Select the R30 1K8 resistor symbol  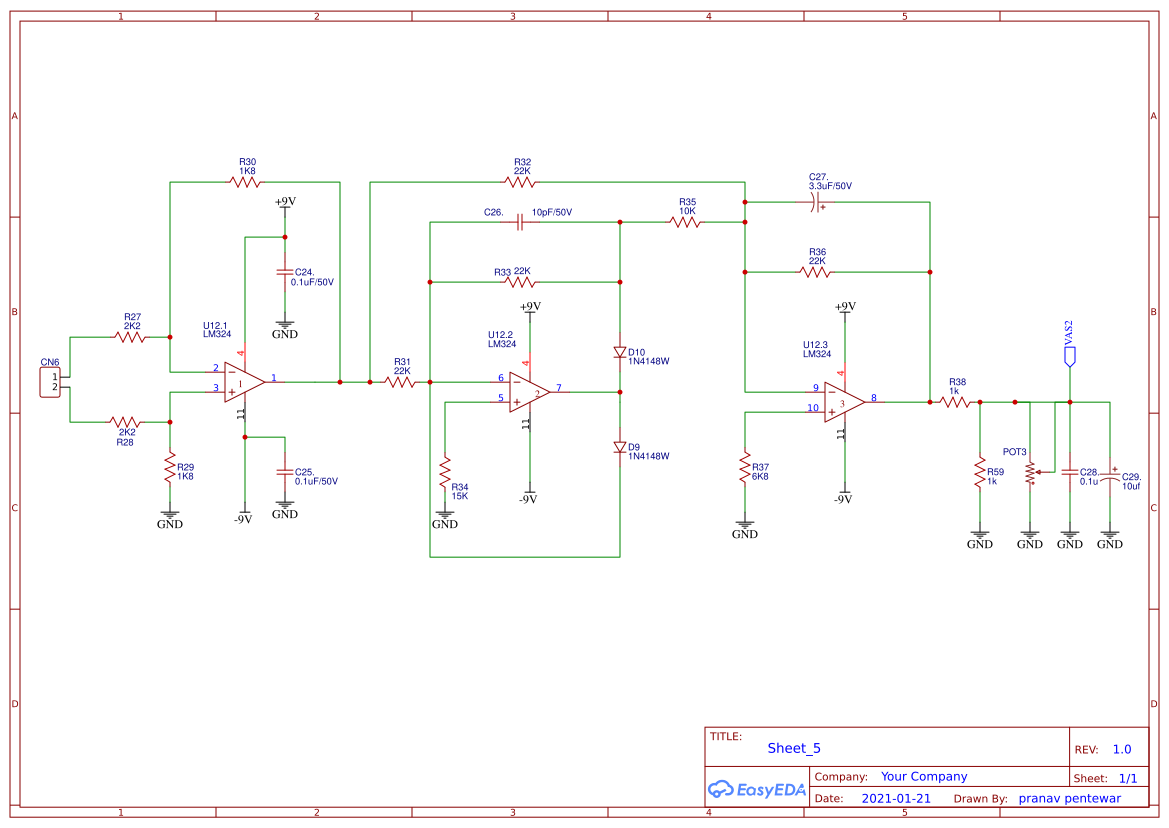click(x=245, y=182)
